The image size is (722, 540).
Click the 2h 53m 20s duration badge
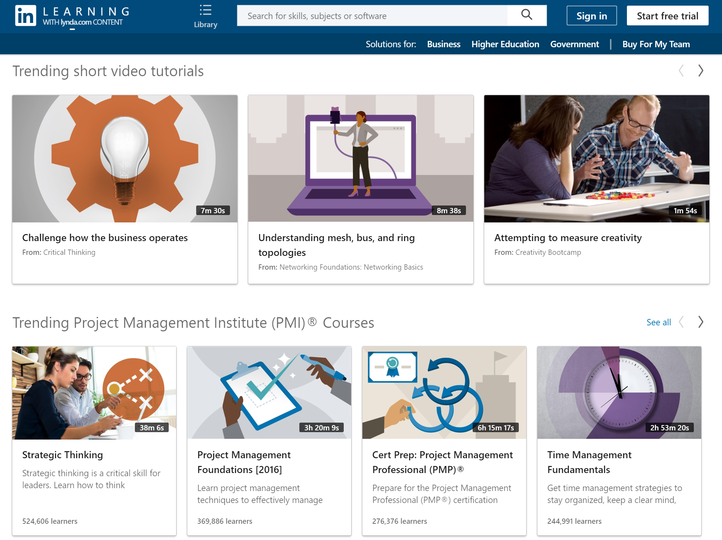coord(670,428)
